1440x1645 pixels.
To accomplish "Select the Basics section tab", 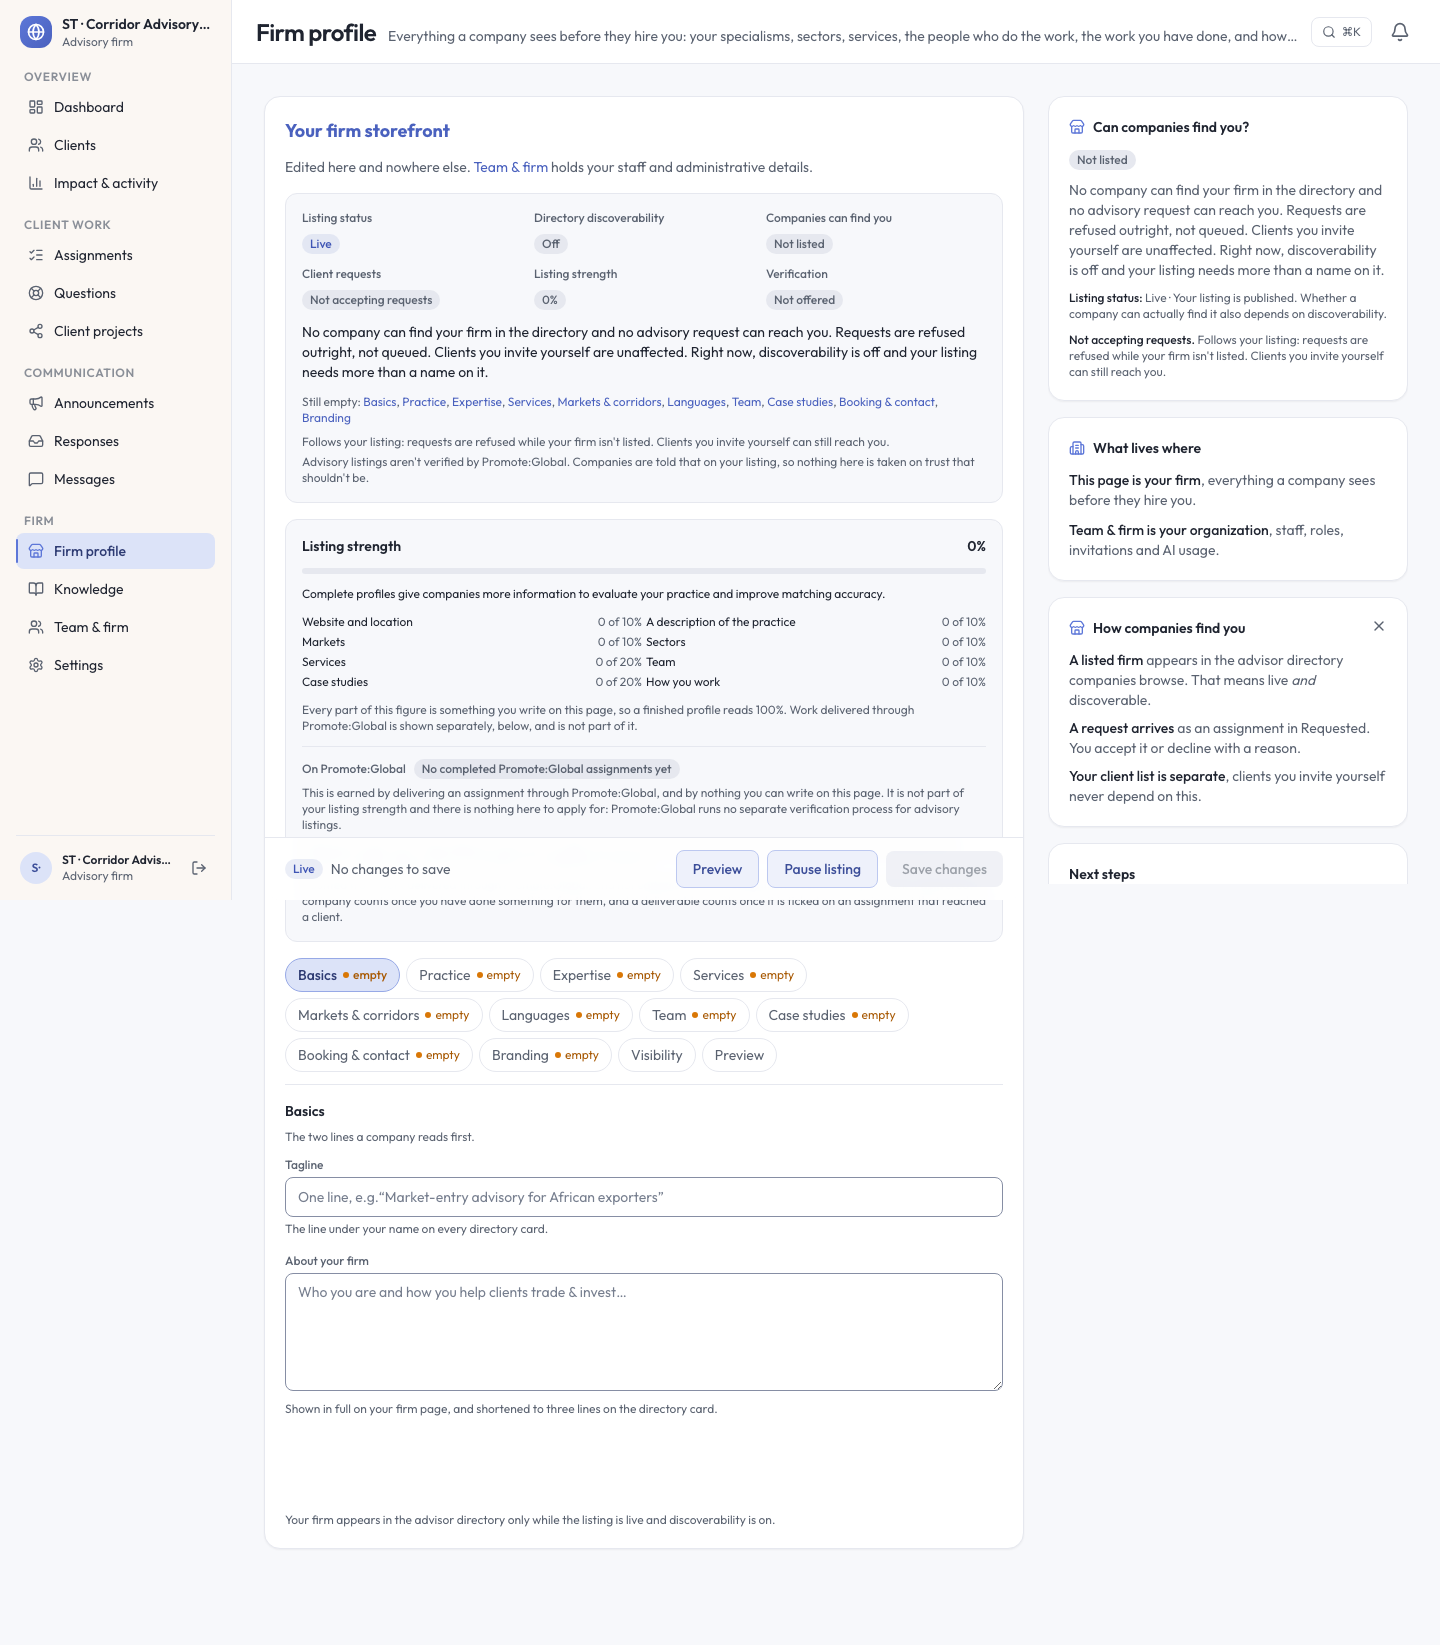I will click(343, 975).
